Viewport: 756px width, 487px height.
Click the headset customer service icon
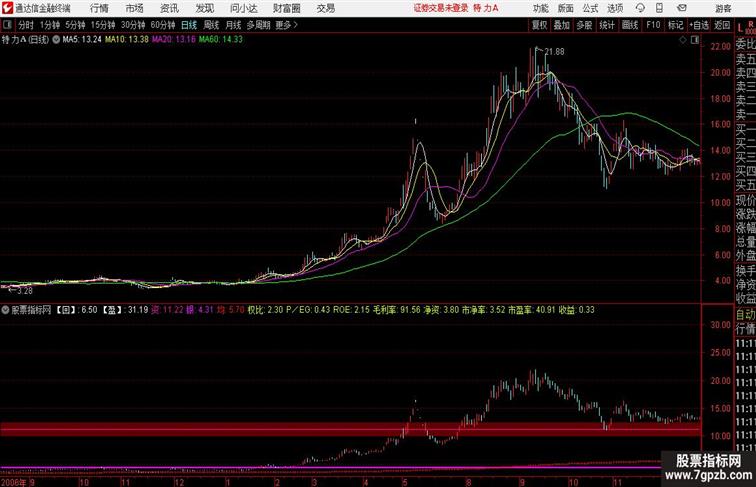pyautogui.click(x=640, y=8)
